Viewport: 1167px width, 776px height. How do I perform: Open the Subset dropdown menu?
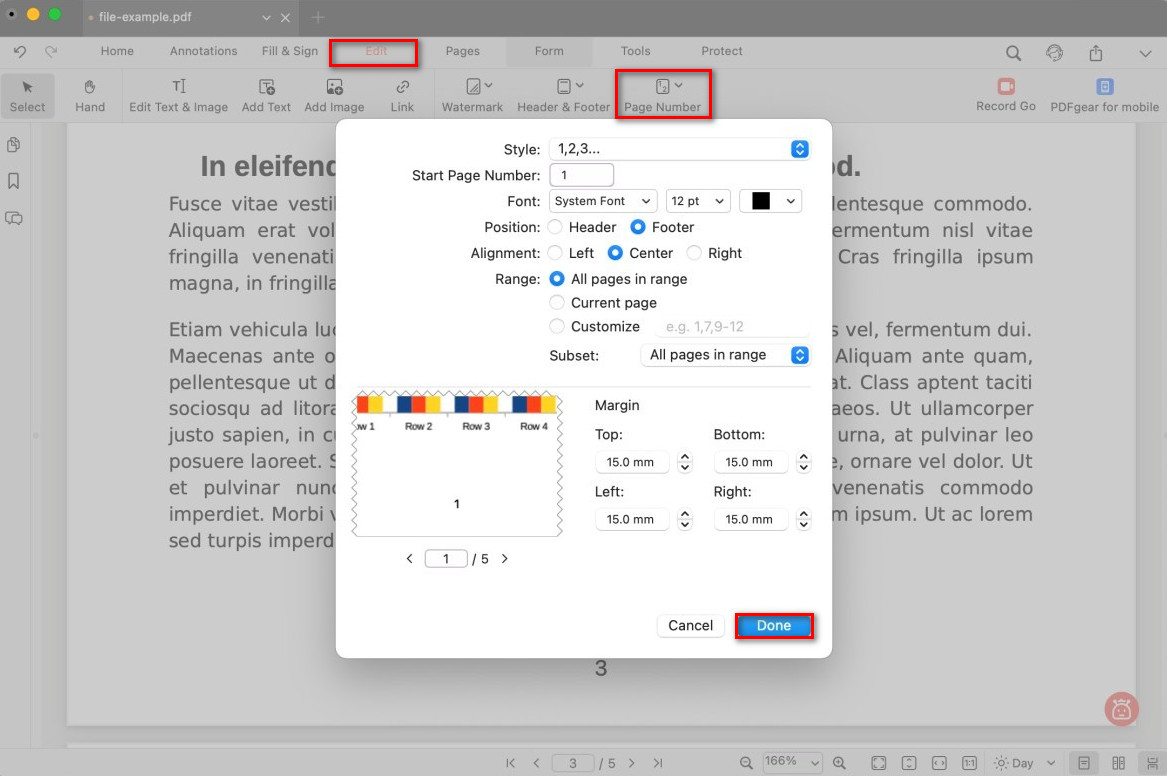[x=724, y=355]
